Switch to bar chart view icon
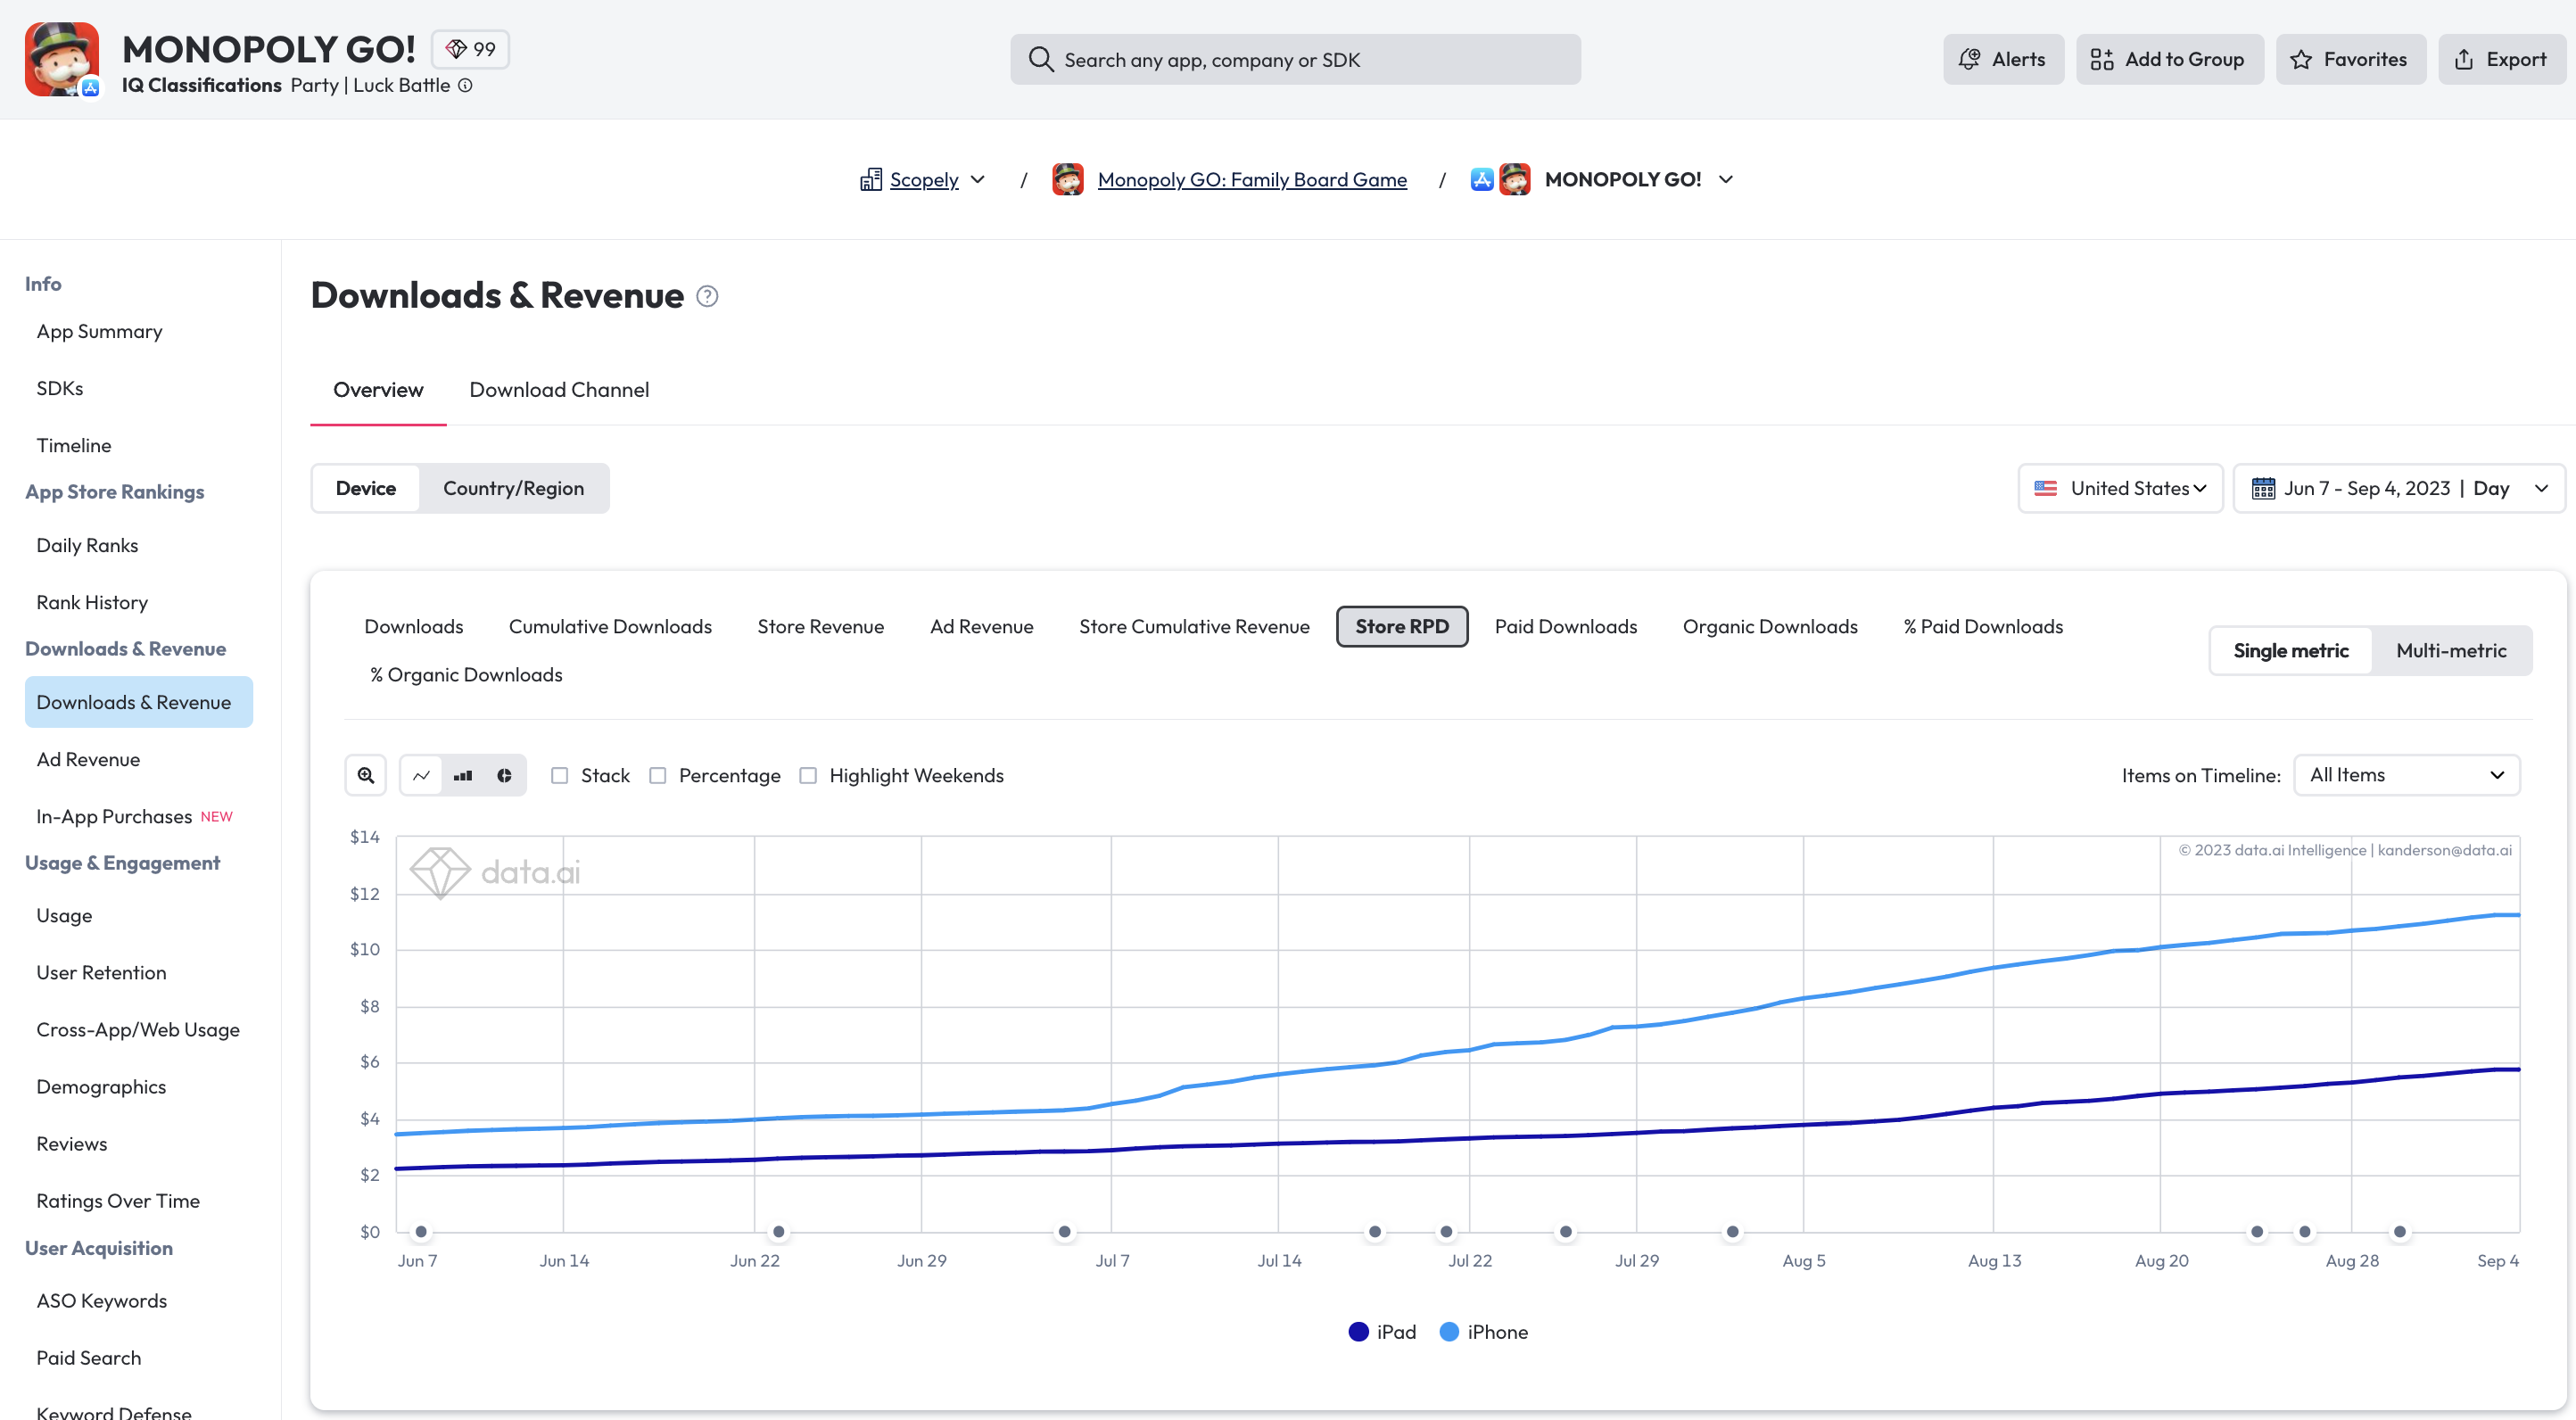Screen dimensions: 2576x1420 (463, 775)
